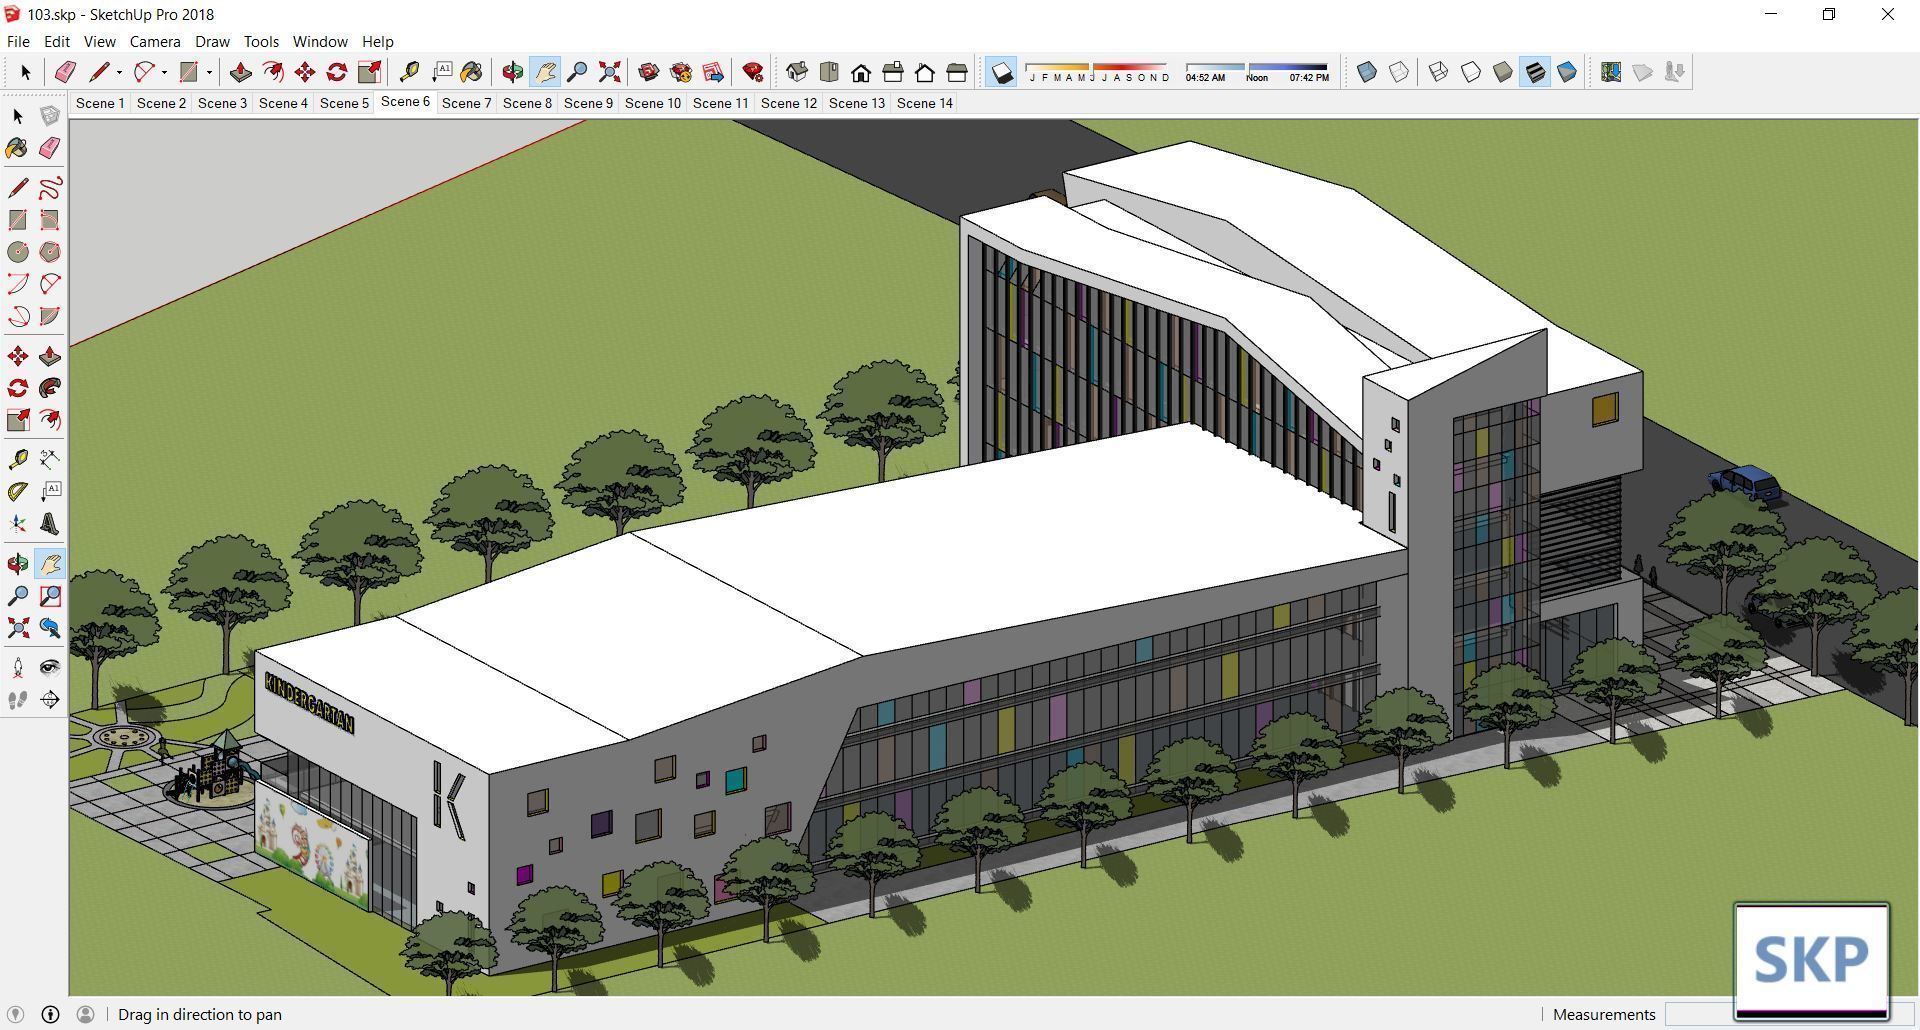Switch to Scene 1 tab
The height and width of the screenshot is (1030, 1920).
(100, 103)
